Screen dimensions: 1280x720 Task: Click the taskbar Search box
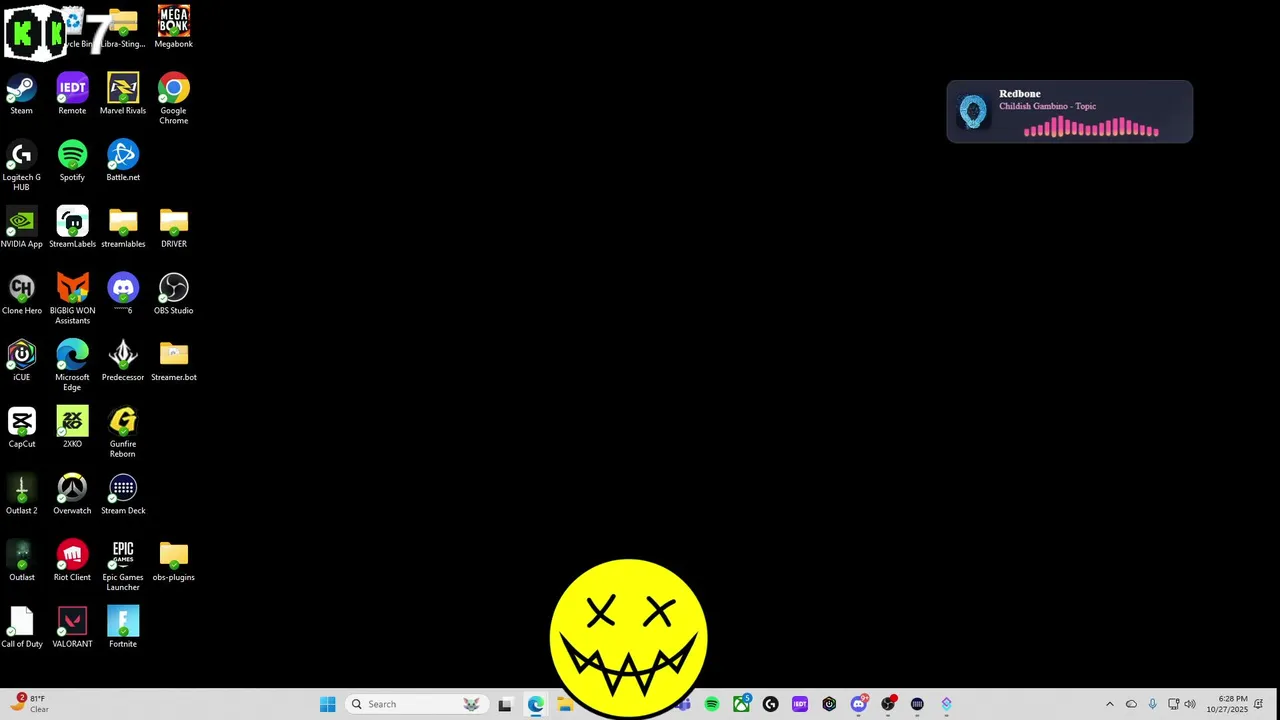(x=415, y=704)
